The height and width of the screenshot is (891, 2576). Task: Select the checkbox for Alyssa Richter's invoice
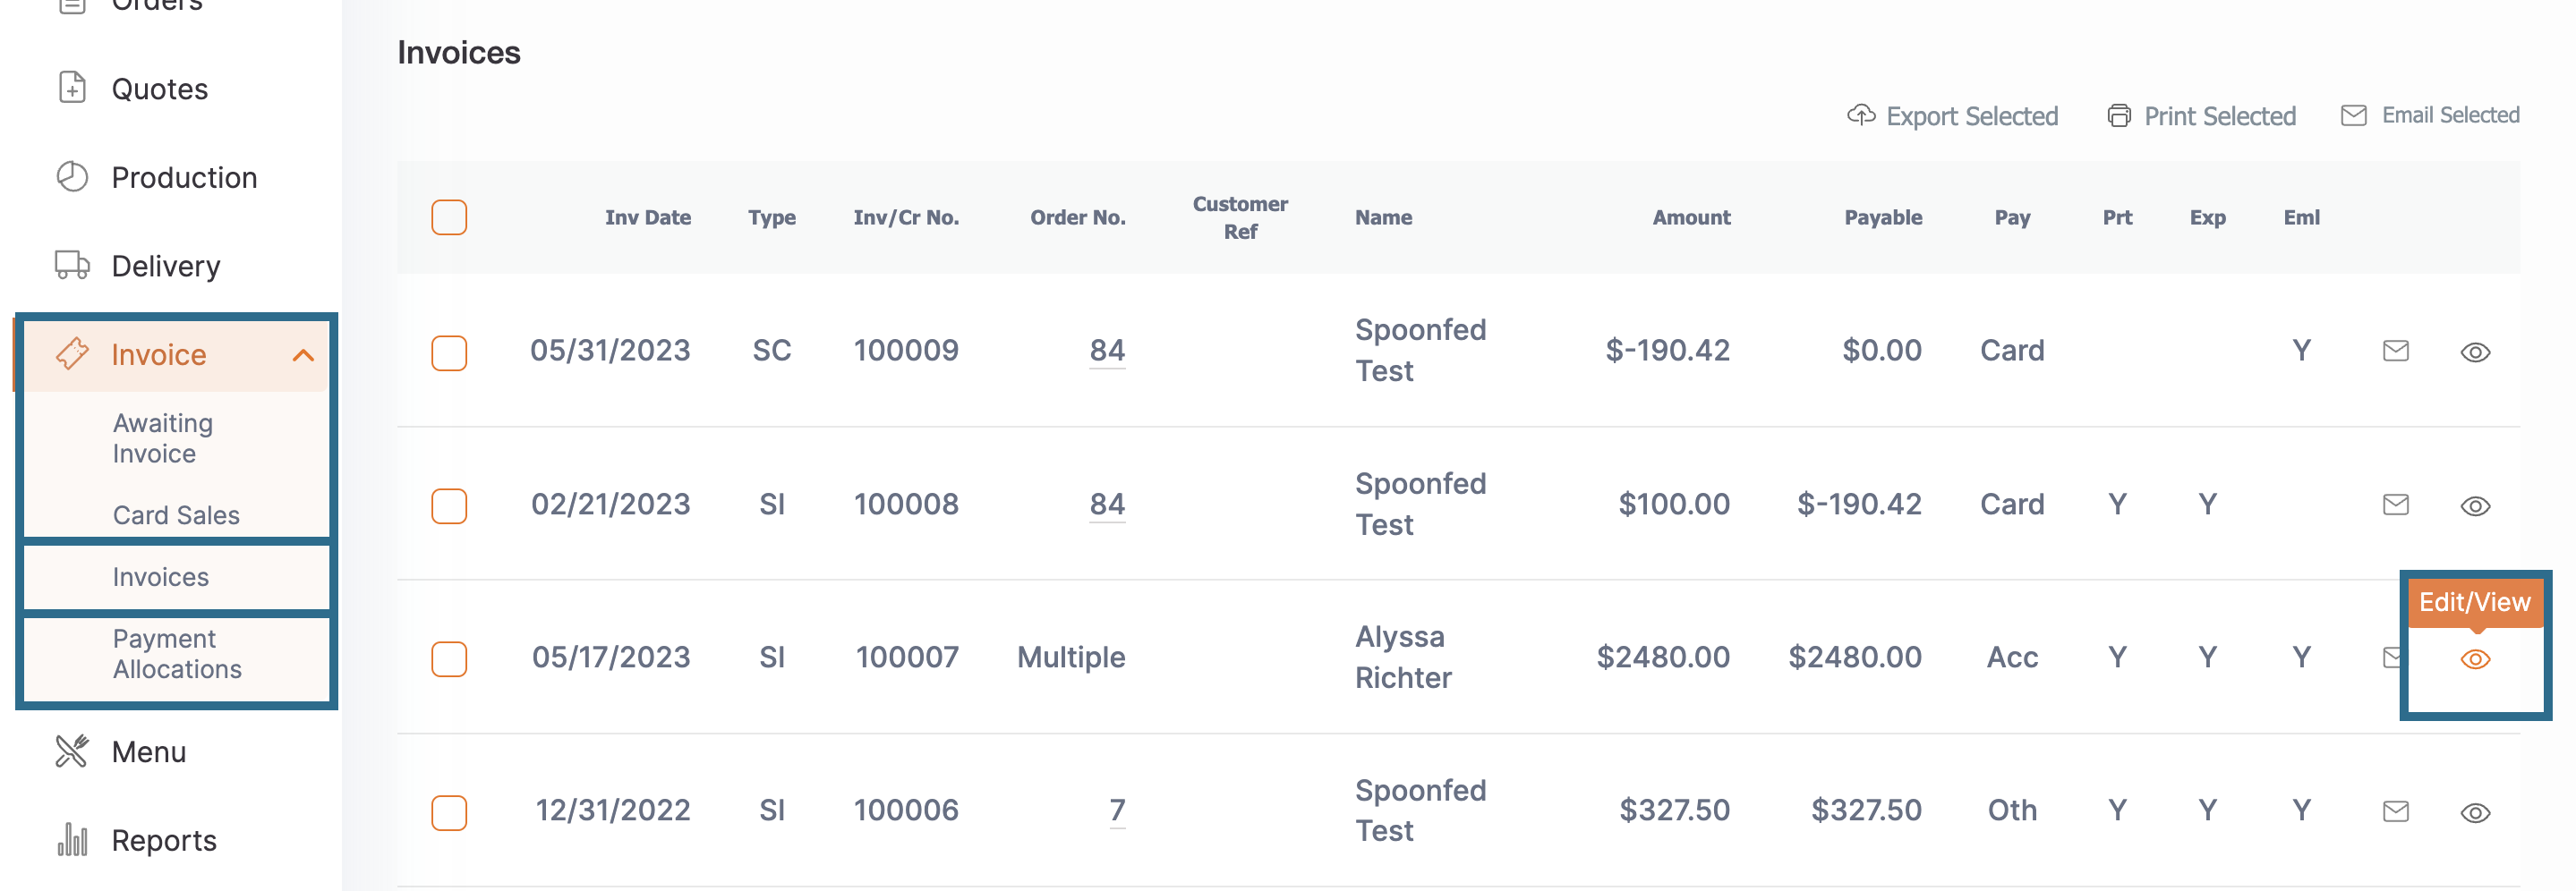(x=449, y=659)
